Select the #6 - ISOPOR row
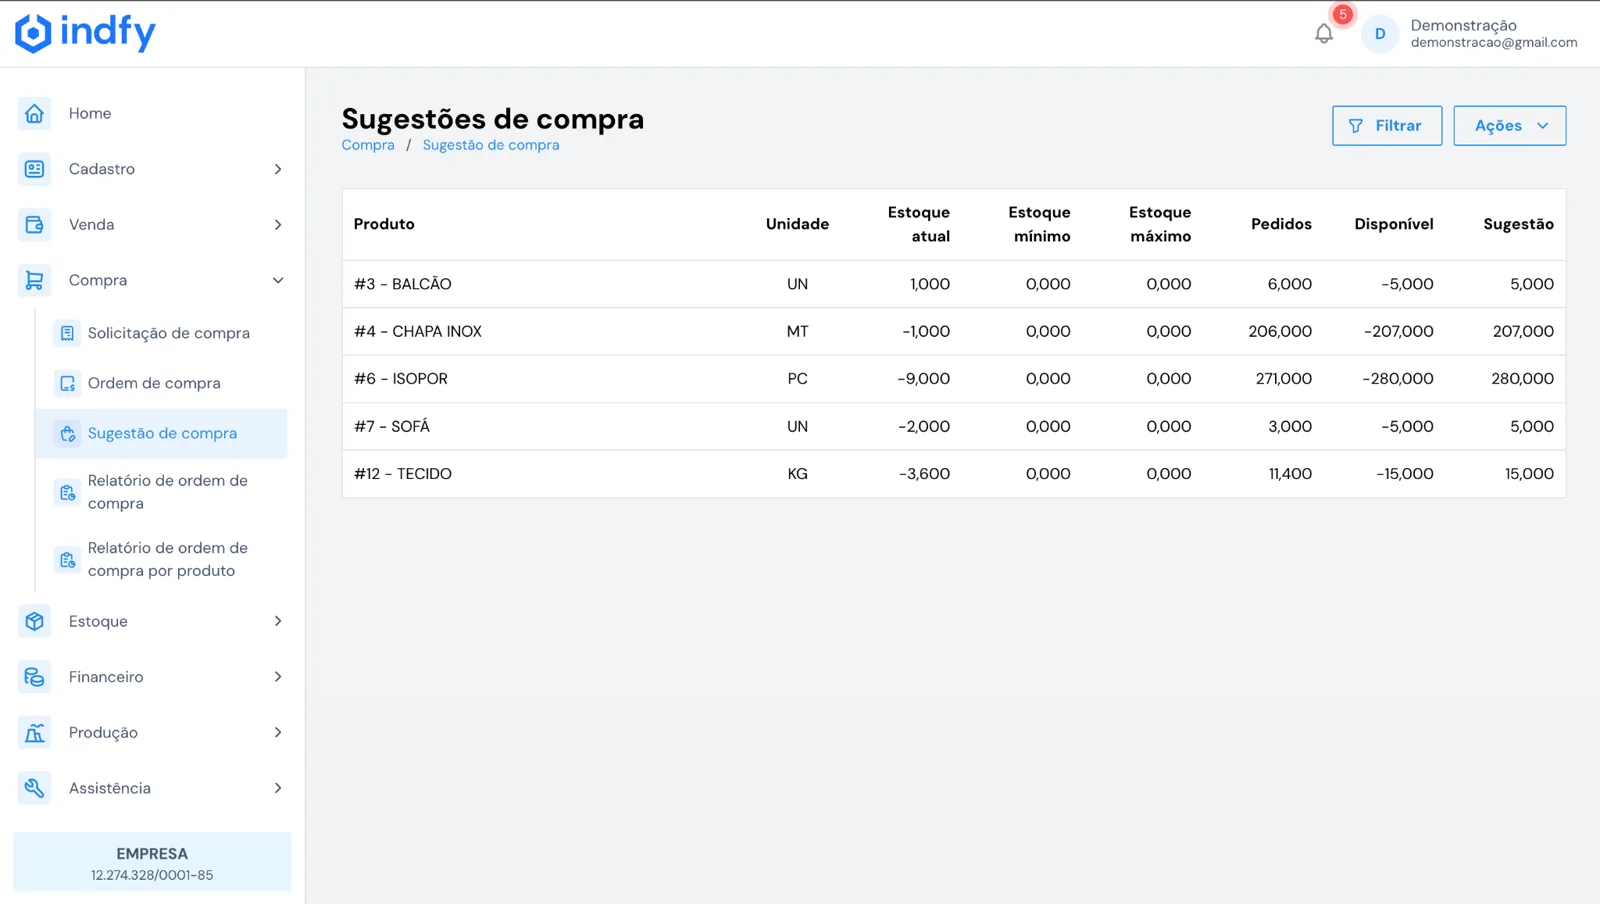This screenshot has height=904, width=1600. [954, 379]
